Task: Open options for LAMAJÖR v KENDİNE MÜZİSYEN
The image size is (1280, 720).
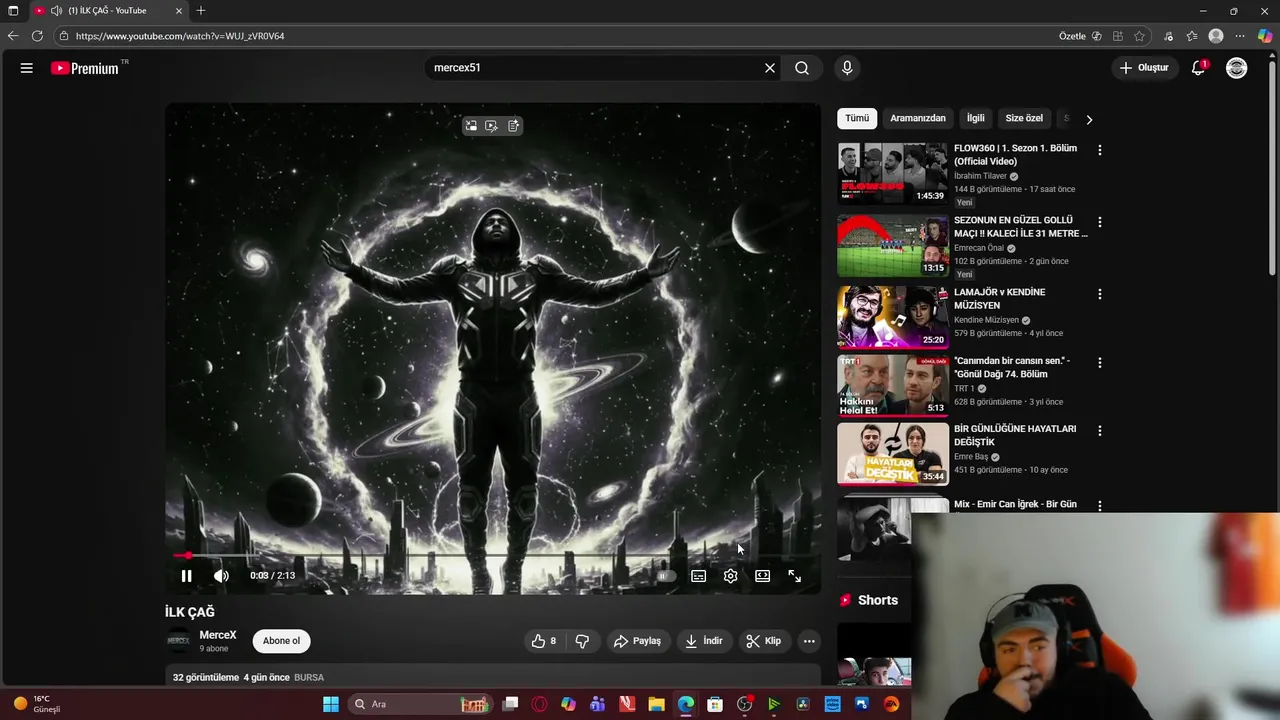Action: 1100,294
